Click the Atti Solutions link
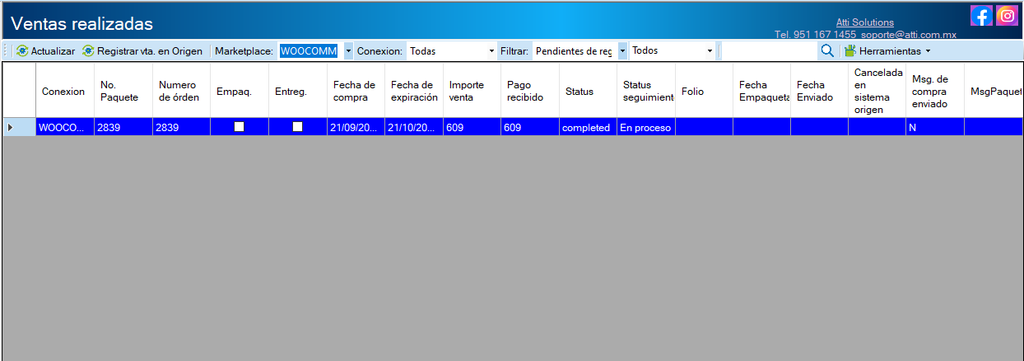This screenshot has height=361, width=1024. click(865, 23)
